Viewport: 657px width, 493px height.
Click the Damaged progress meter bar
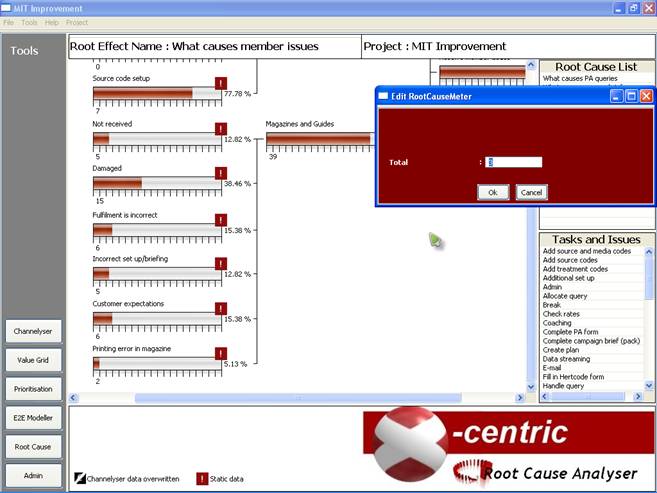pos(156,184)
